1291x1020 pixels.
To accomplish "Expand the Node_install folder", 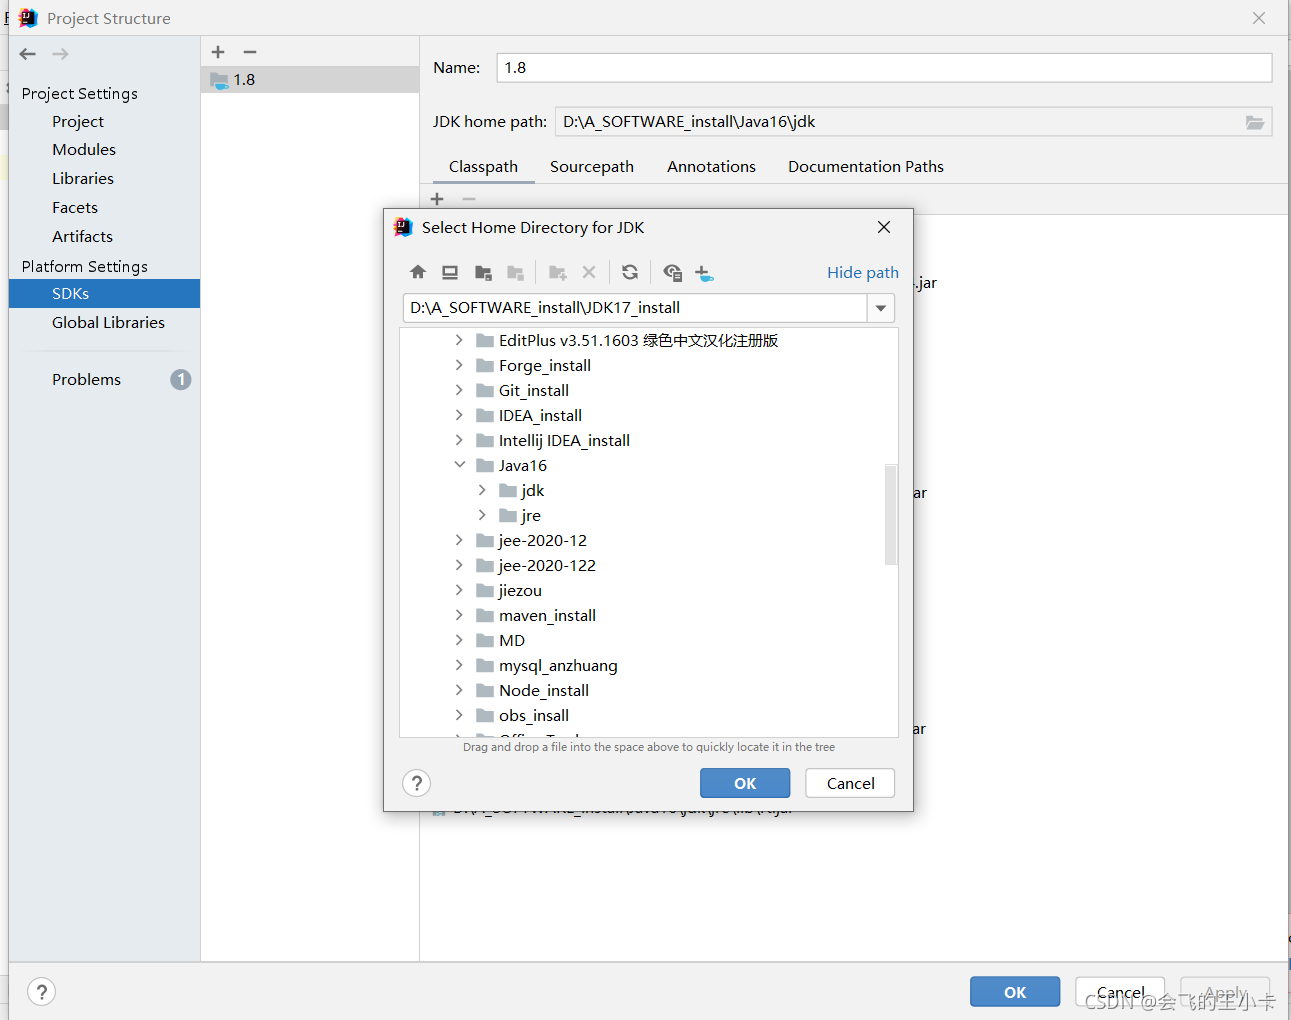I will [459, 690].
